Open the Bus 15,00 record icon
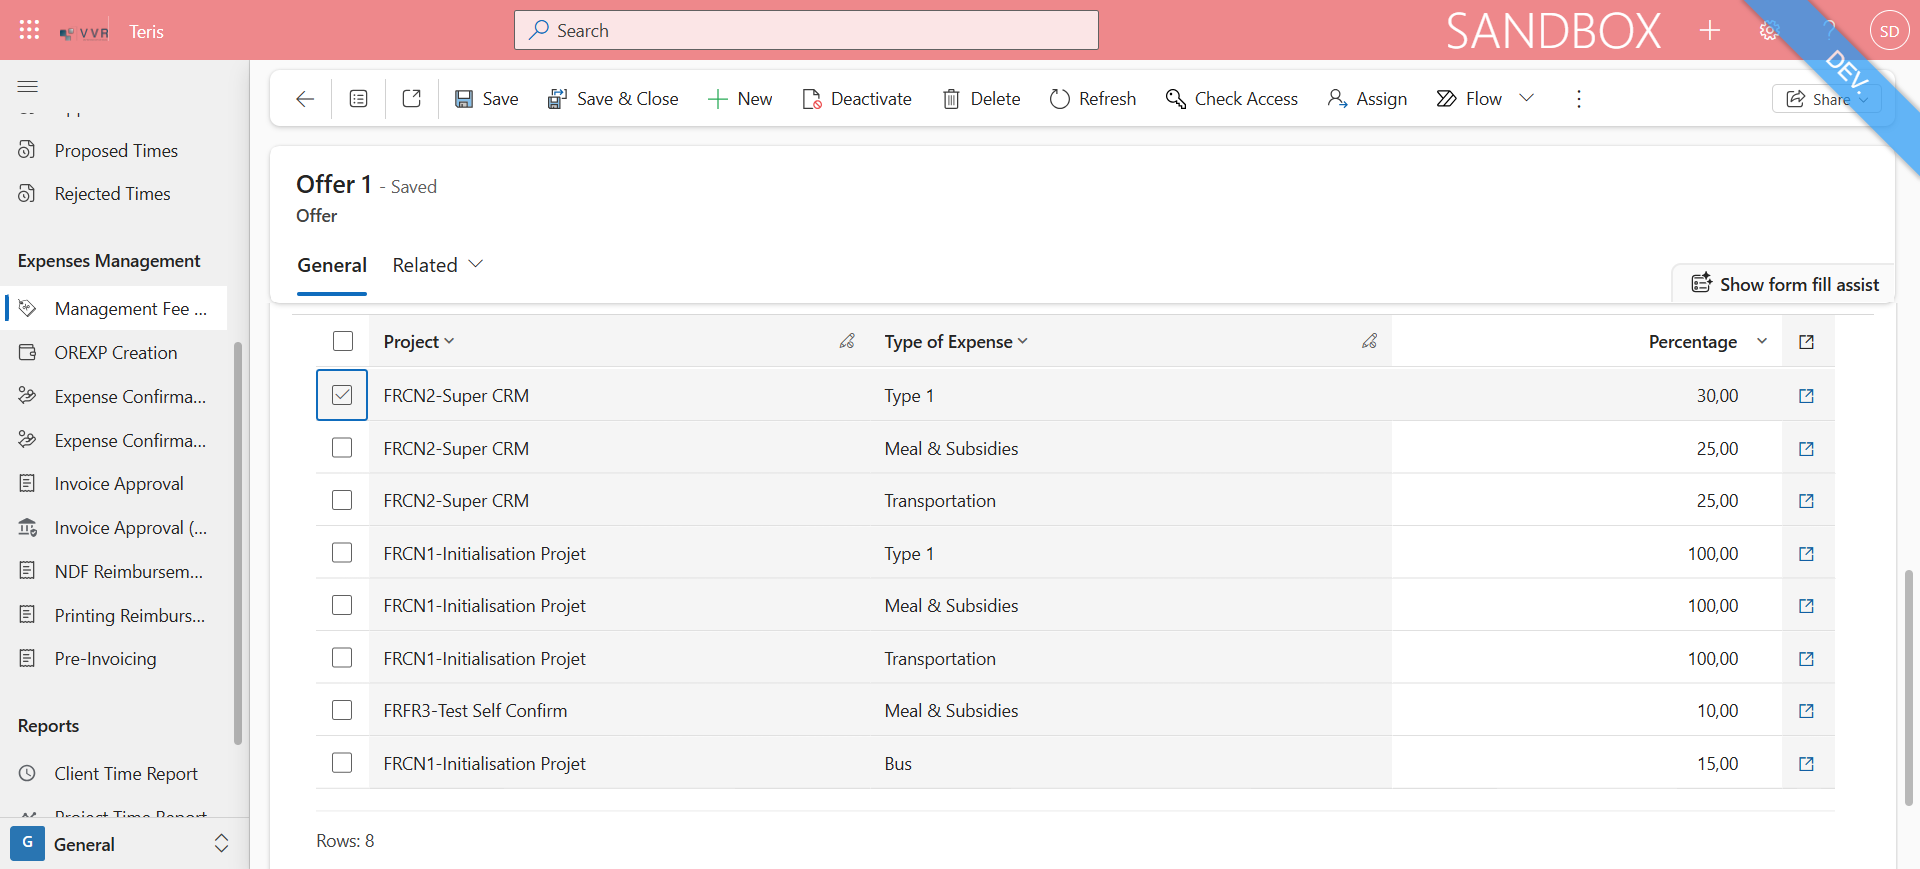Image resolution: width=1920 pixels, height=869 pixels. (x=1806, y=764)
